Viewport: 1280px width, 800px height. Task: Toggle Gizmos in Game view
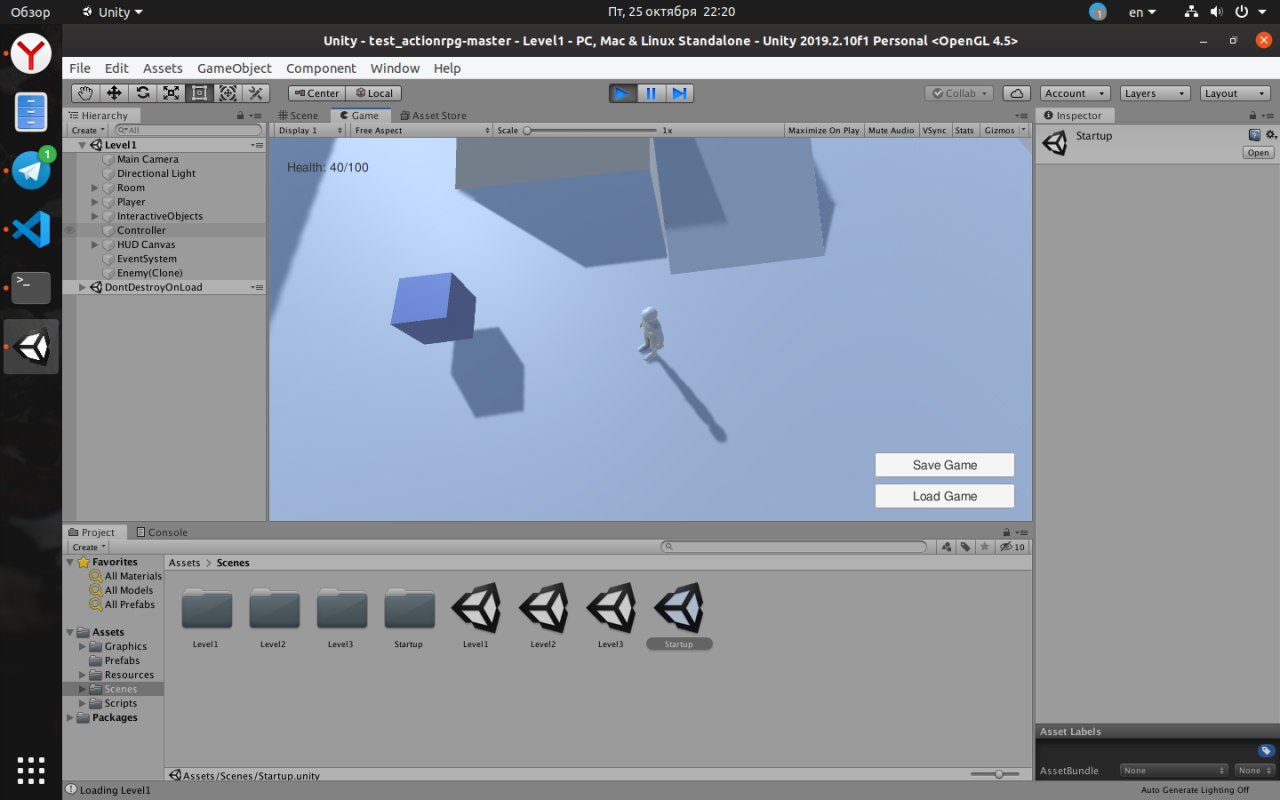point(999,130)
